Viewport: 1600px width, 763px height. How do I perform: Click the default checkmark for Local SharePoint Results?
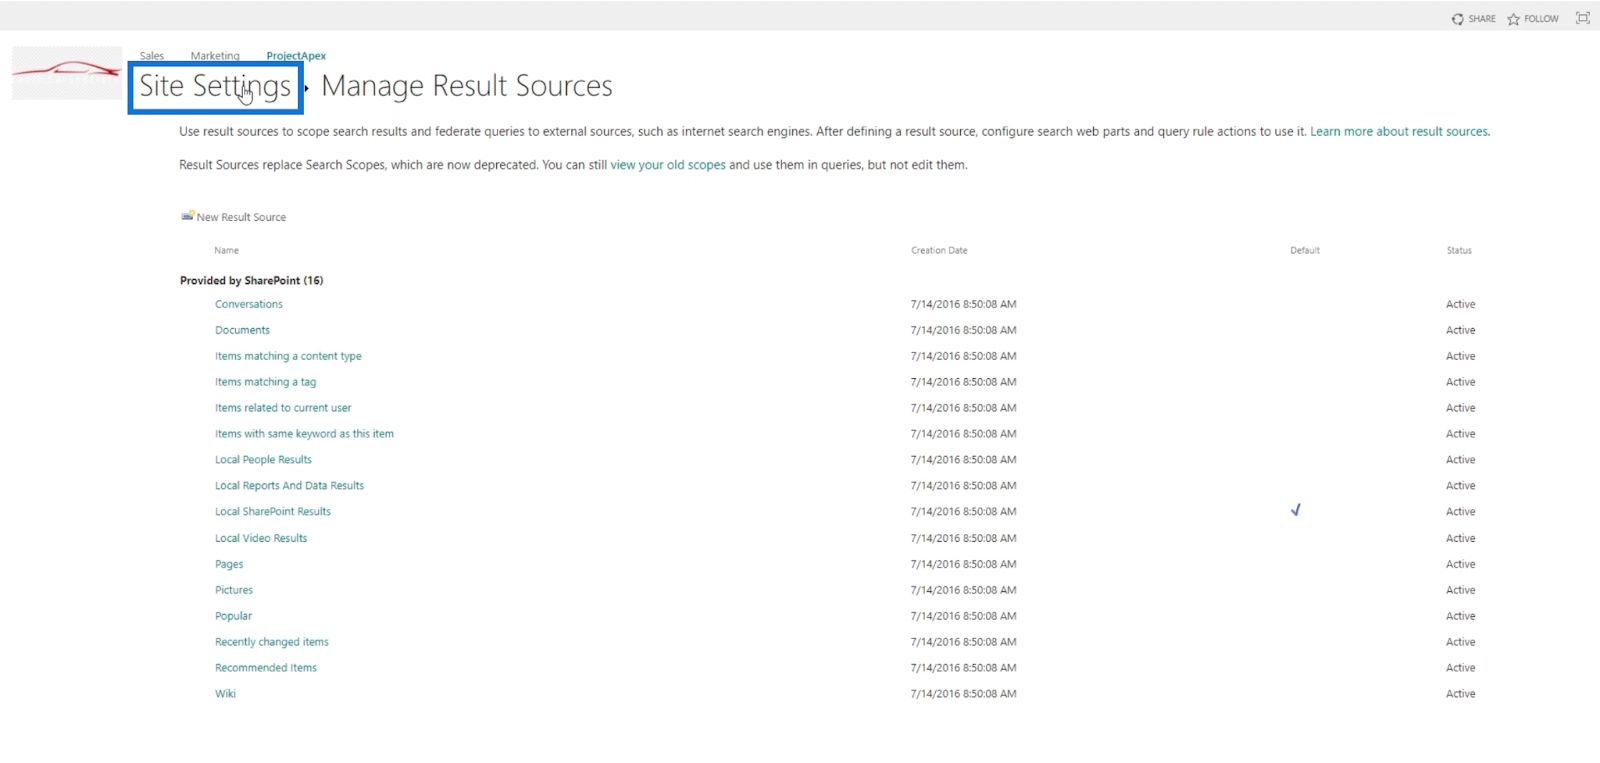click(x=1296, y=510)
